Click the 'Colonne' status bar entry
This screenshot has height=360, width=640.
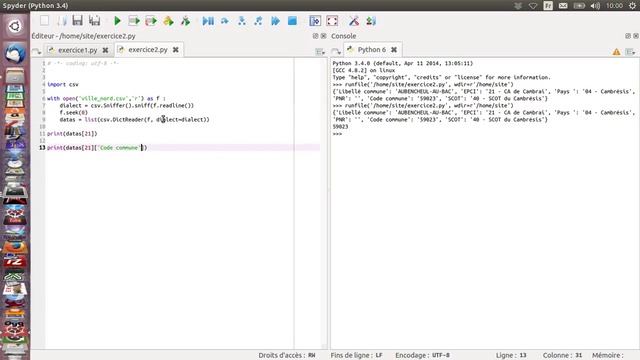click(x=562, y=355)
